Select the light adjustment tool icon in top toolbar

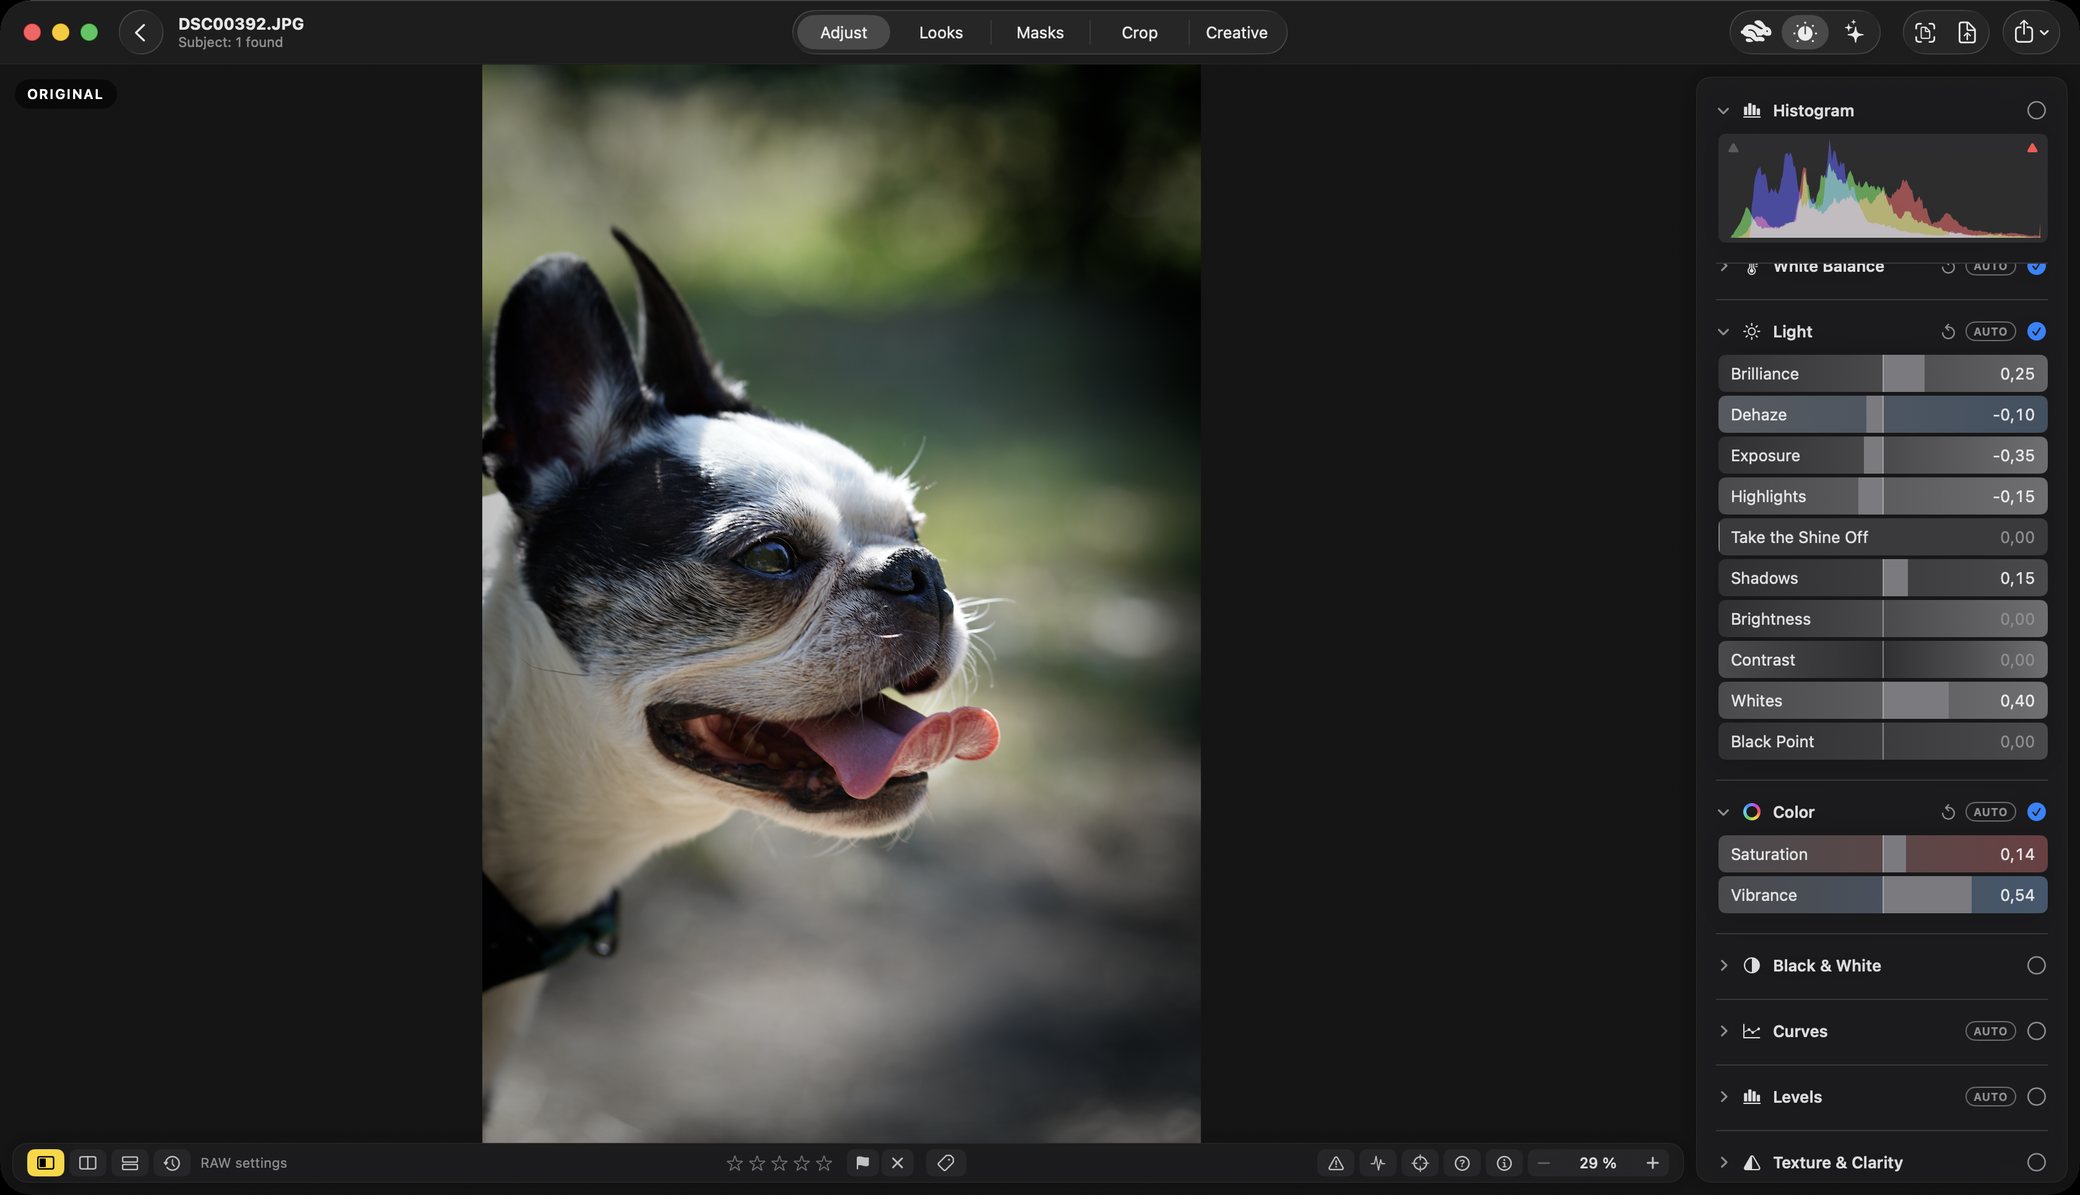pyautogui.click(x=1805, y=32)
